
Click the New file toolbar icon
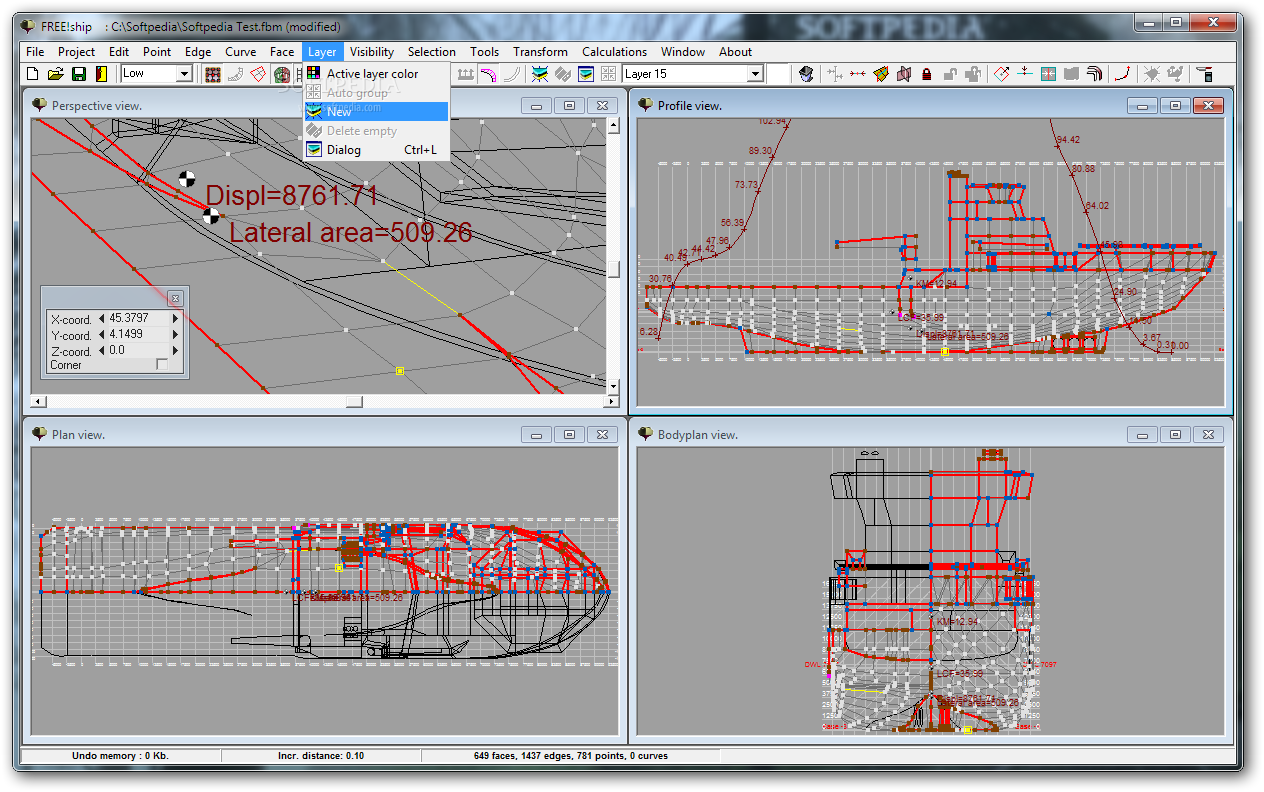tap(32, 74)
